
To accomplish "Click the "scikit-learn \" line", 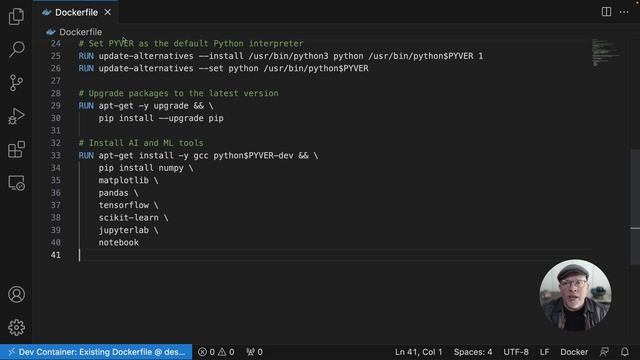I will 133,218.
